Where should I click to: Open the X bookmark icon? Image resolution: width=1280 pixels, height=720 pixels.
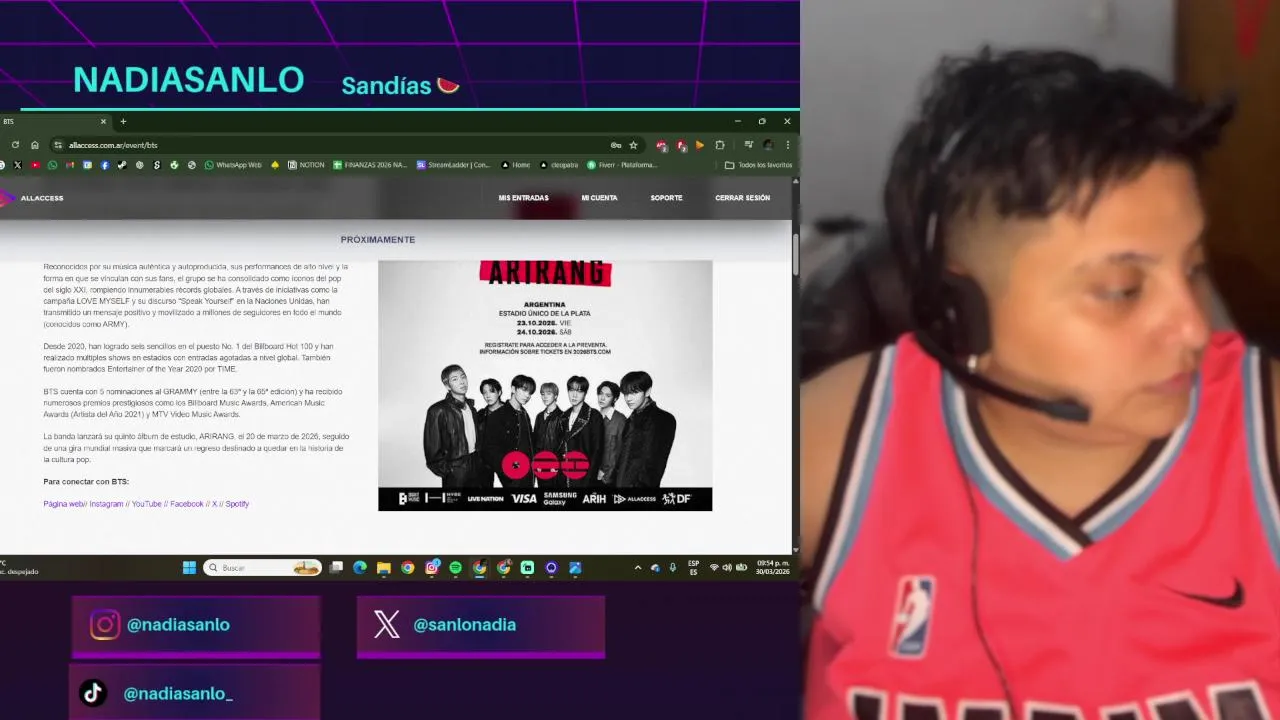click(x=17, y=165)
